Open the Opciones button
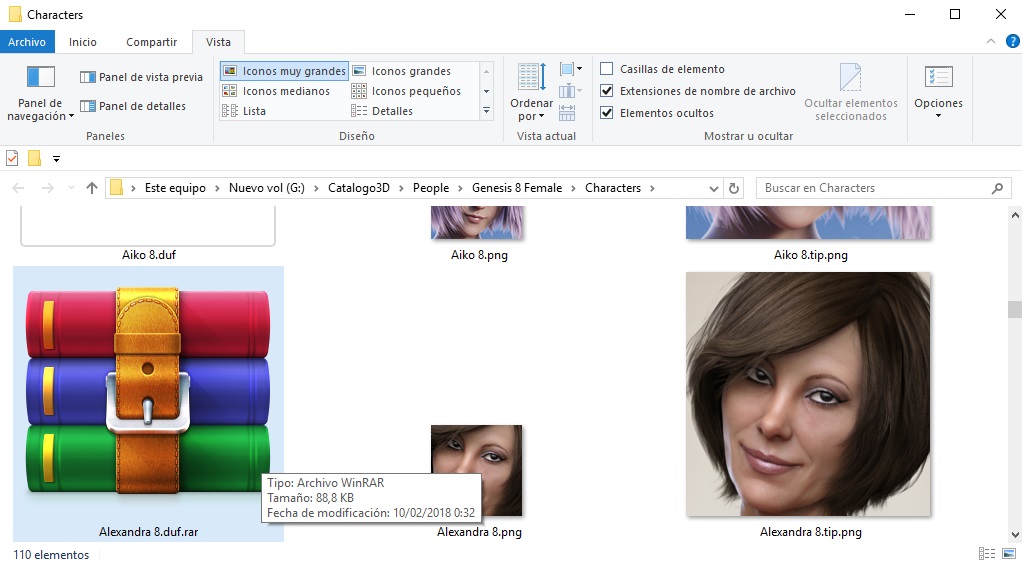The width and height of the screenshot is (1022, 566). [939, 93]
